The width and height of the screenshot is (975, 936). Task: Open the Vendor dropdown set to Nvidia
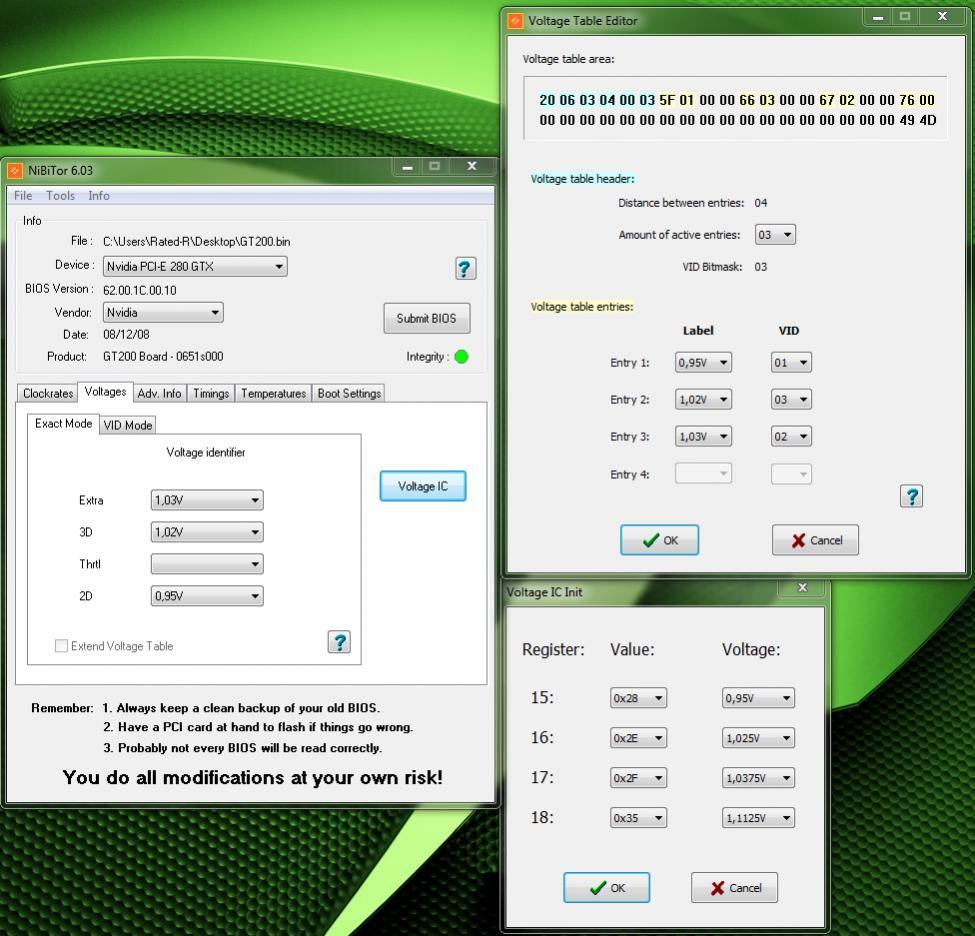coord(163,312)
